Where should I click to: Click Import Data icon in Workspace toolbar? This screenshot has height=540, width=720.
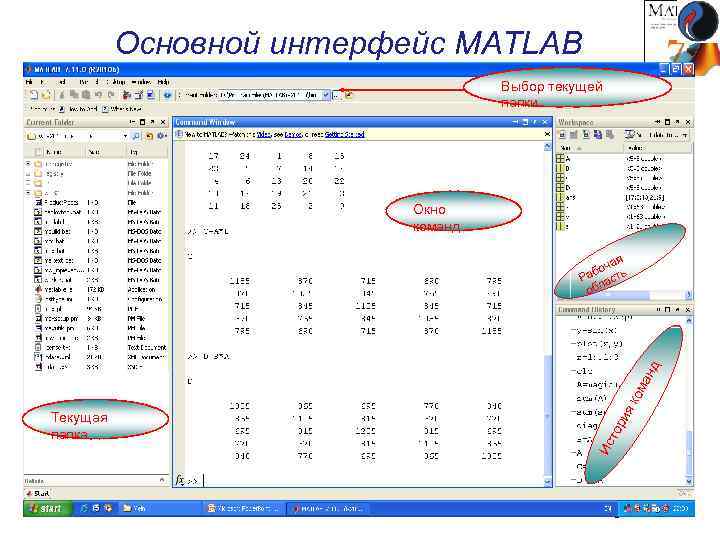[586, 135]
